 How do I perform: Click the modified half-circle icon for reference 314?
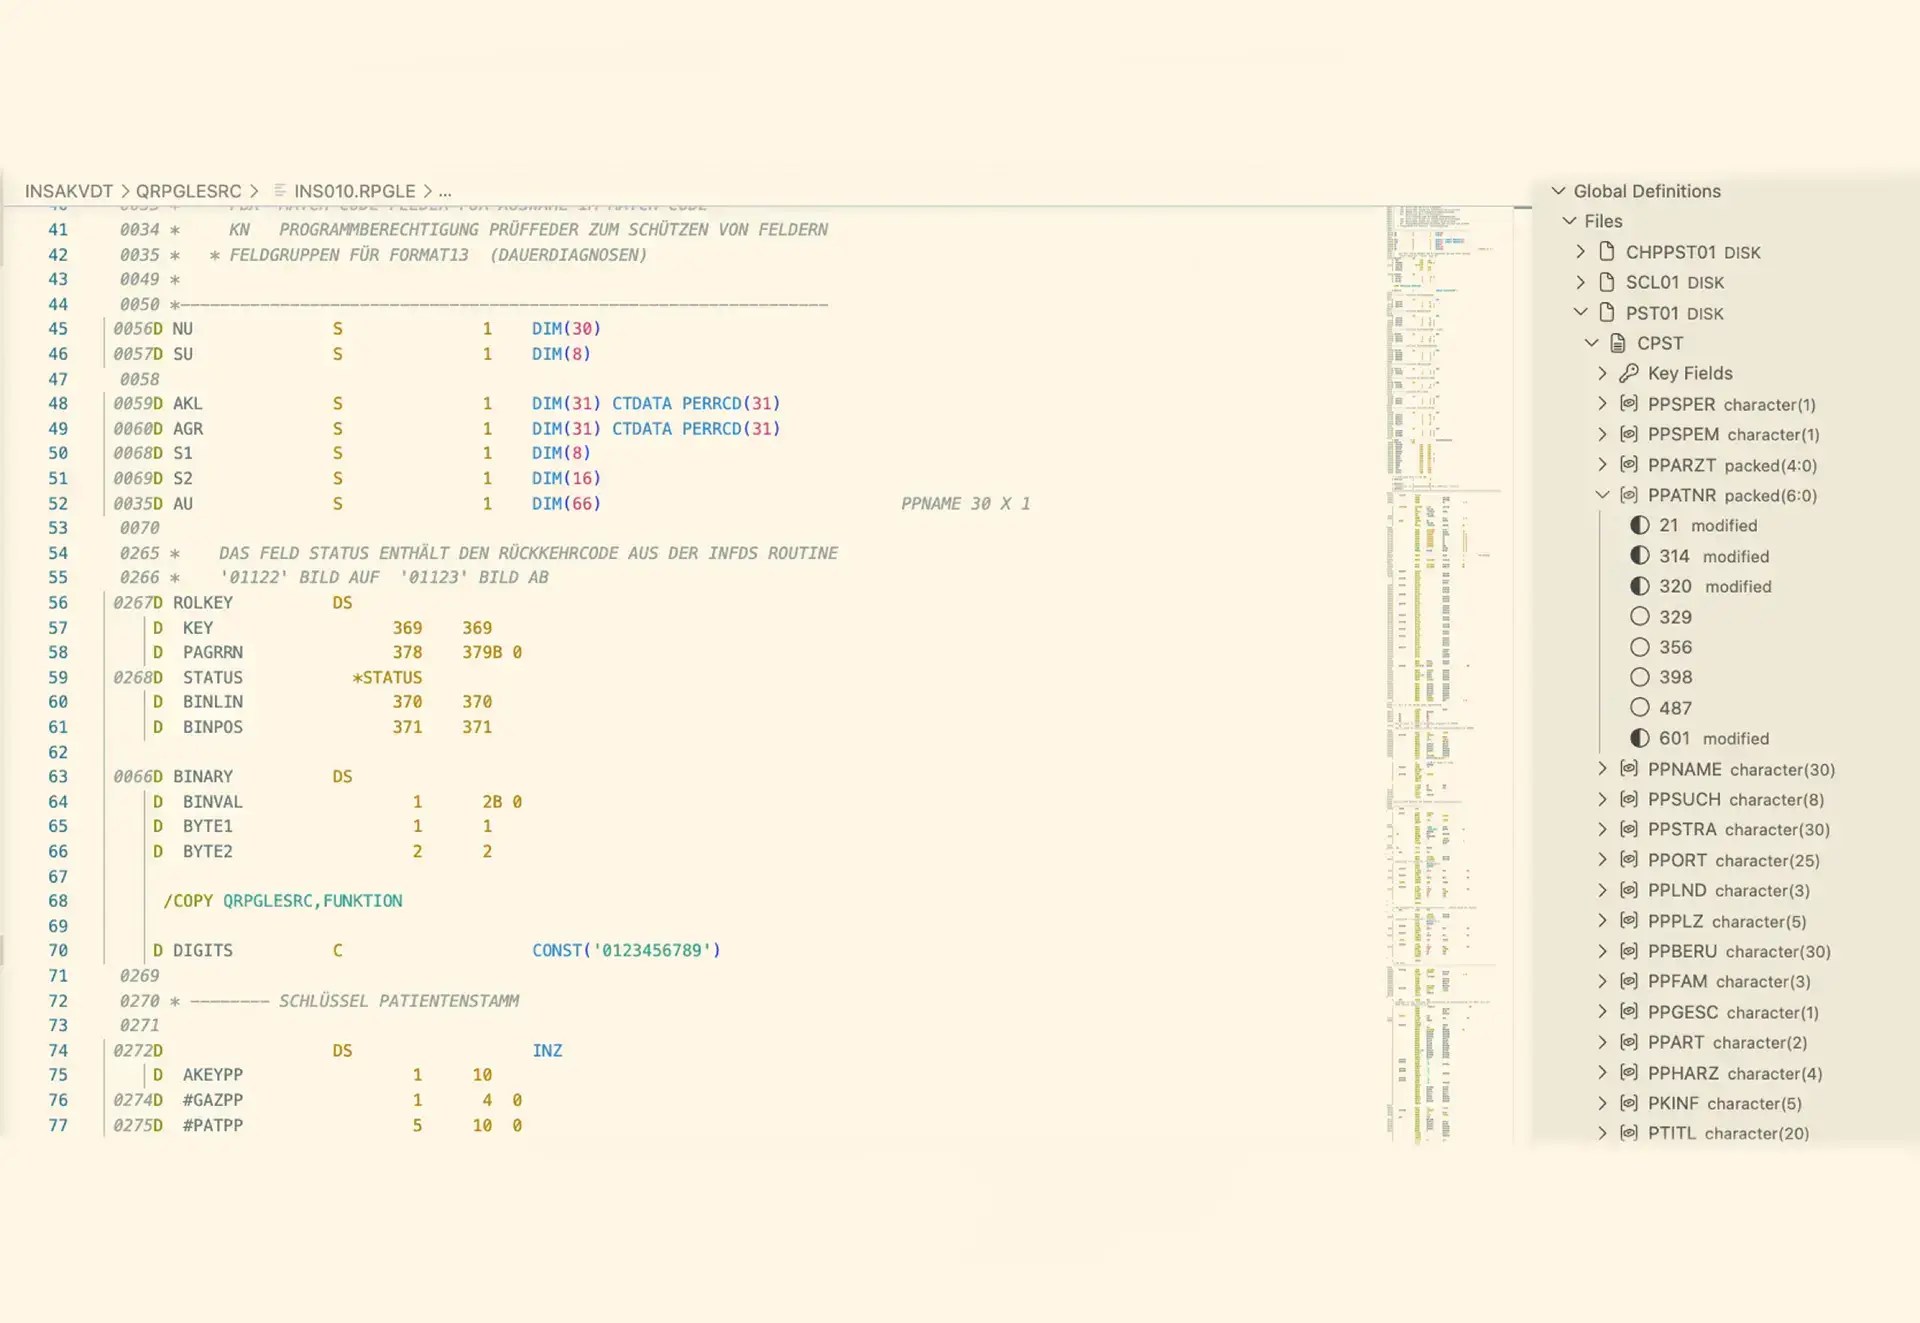point(1640,556)
